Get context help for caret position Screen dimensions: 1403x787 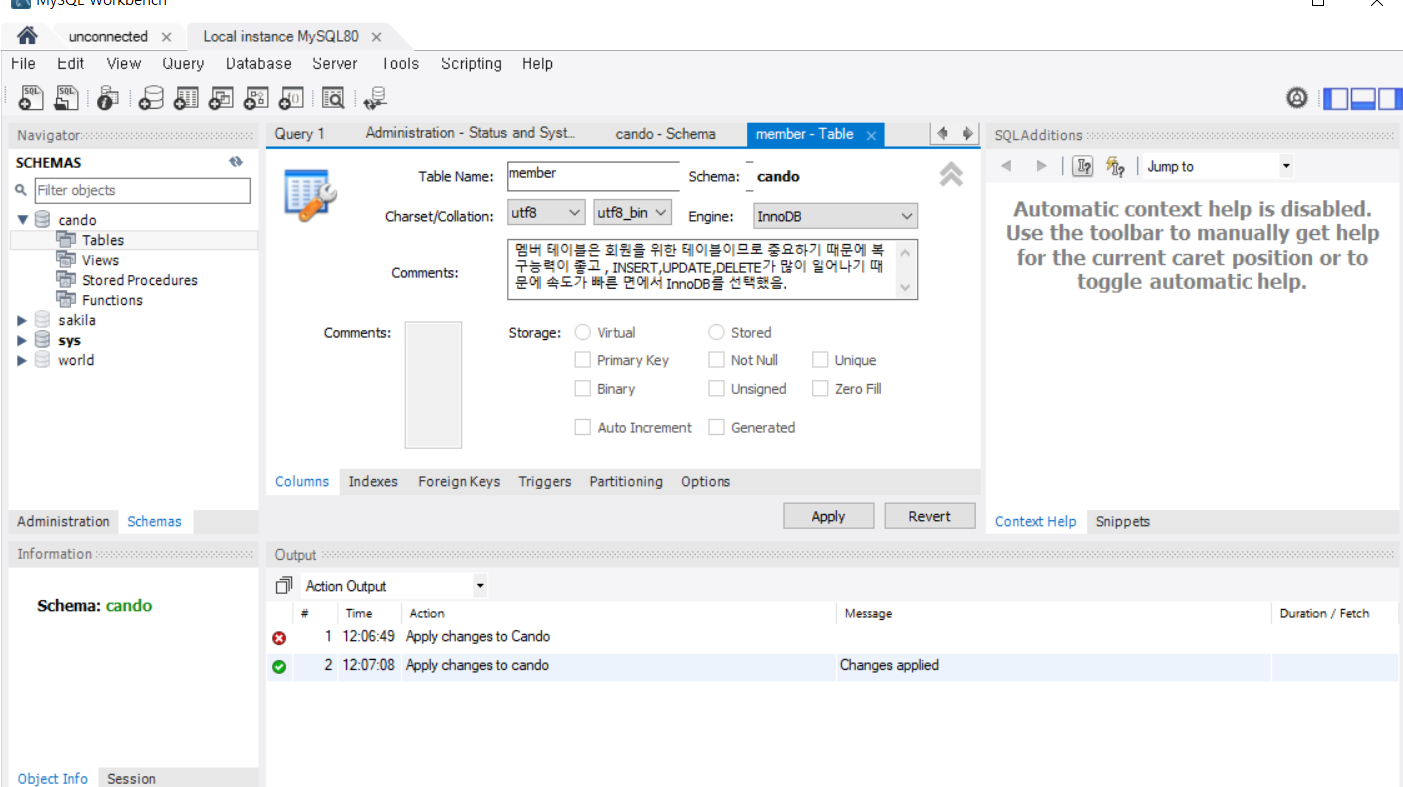tap(1082, 167)
